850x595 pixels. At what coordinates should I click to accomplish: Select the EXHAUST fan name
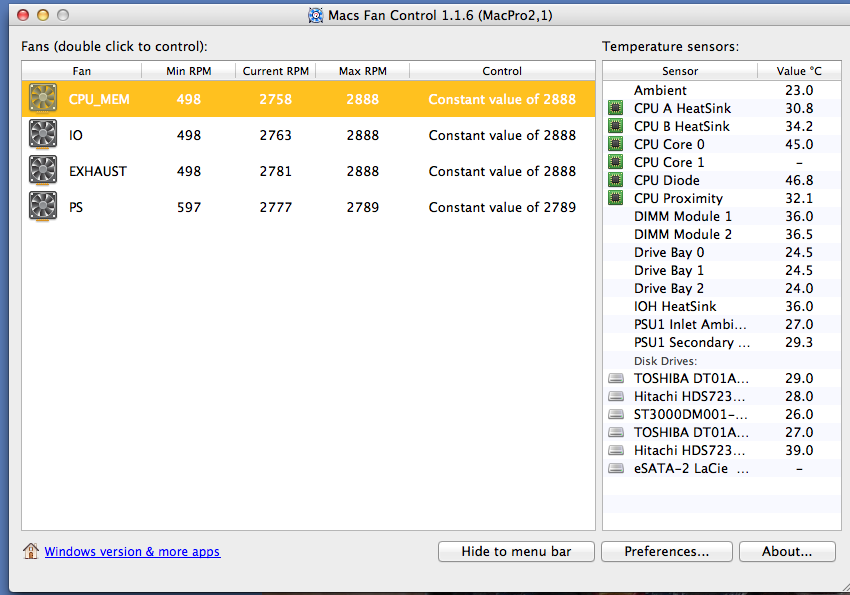coord(98,171)
